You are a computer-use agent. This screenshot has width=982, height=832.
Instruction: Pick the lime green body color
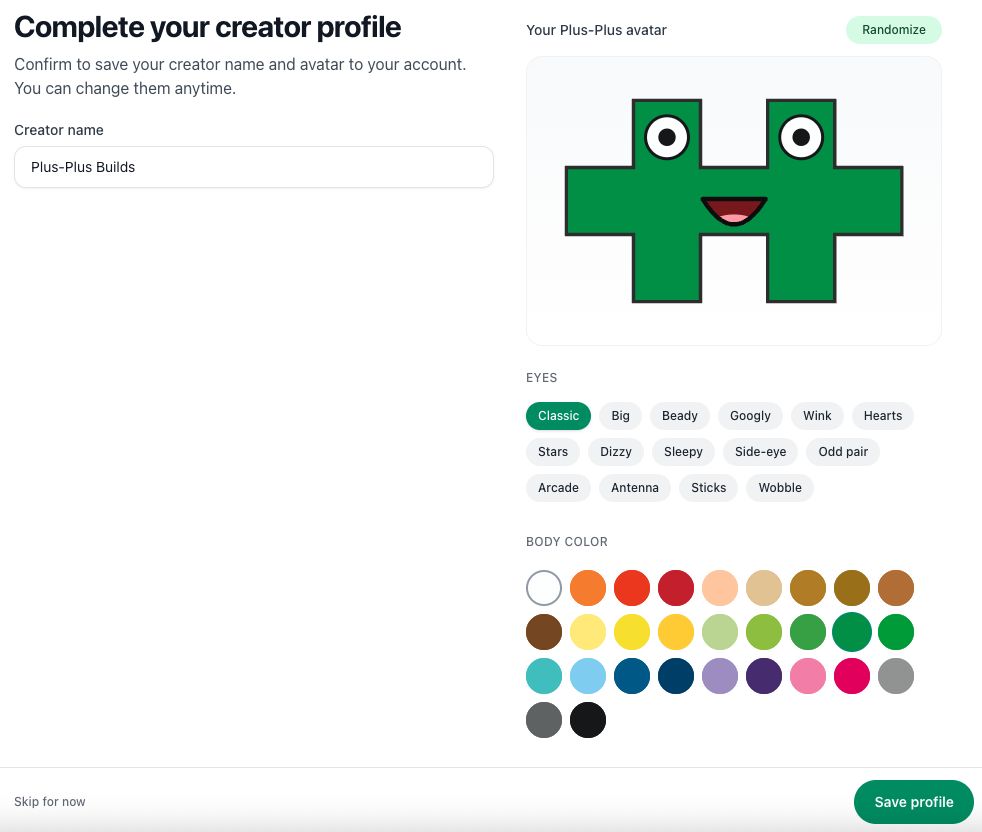click(x=763, y=632)
